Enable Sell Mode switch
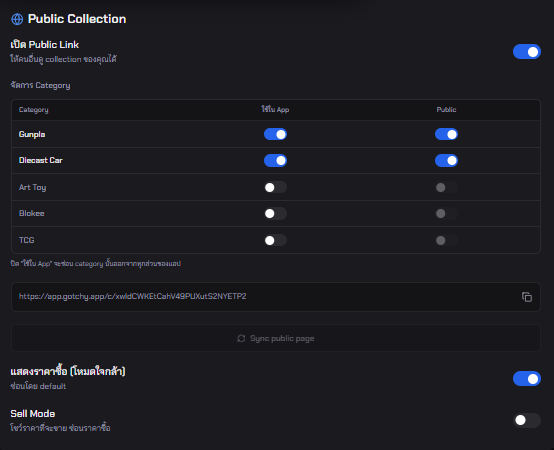Image resolution: width=554 pixels, height=450 pixels. [x=527, y=420]
